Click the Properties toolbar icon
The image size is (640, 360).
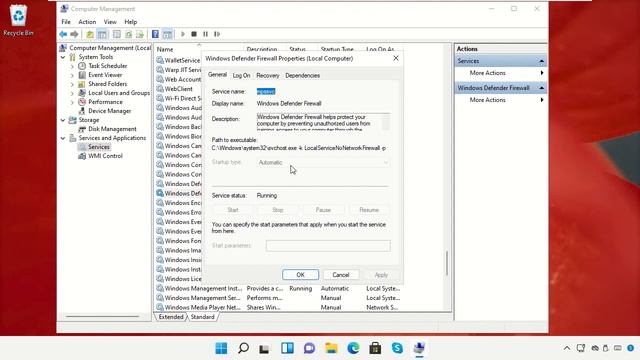tap(117, 34)
